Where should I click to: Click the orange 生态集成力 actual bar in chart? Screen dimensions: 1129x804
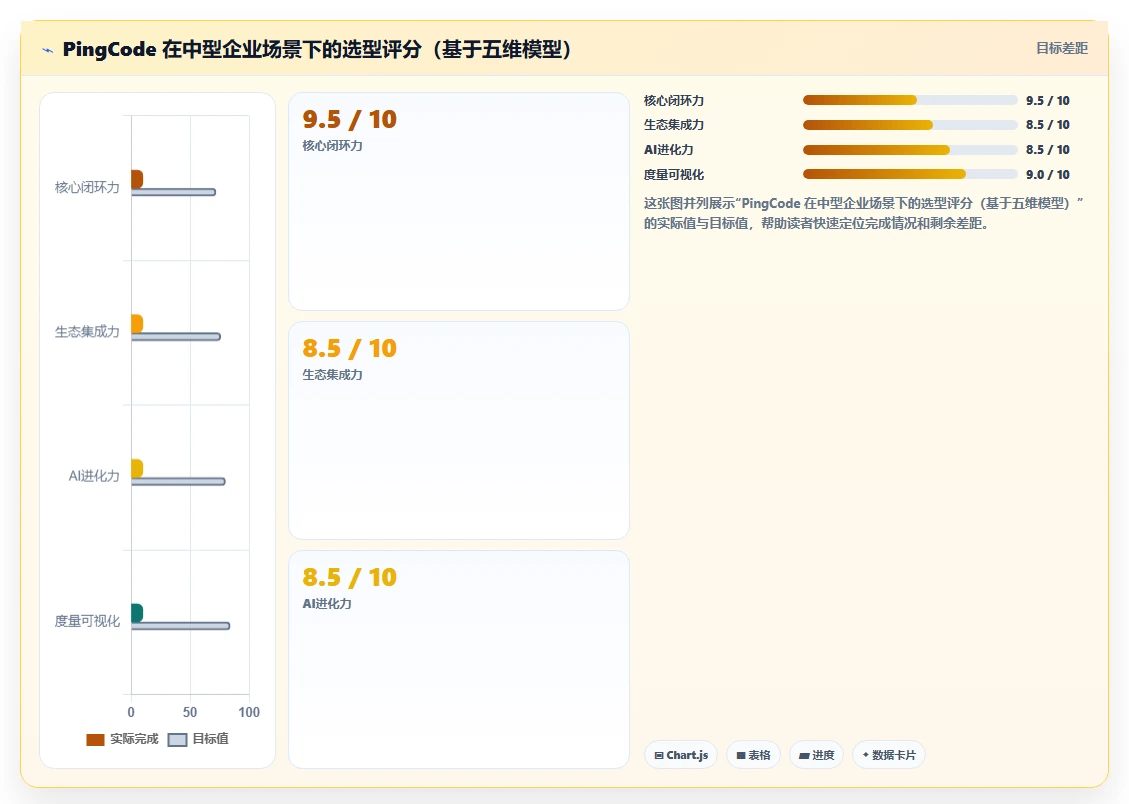tap(137, 324)
